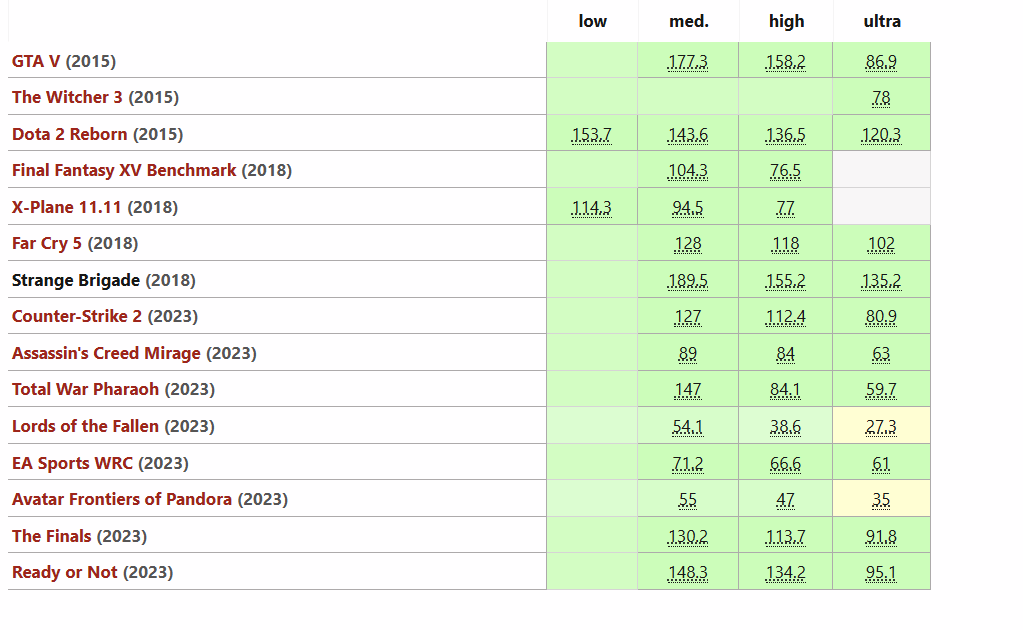Click Assassin's Creed Mirage high value 84

pyautogui.click(x=786, y=354)
